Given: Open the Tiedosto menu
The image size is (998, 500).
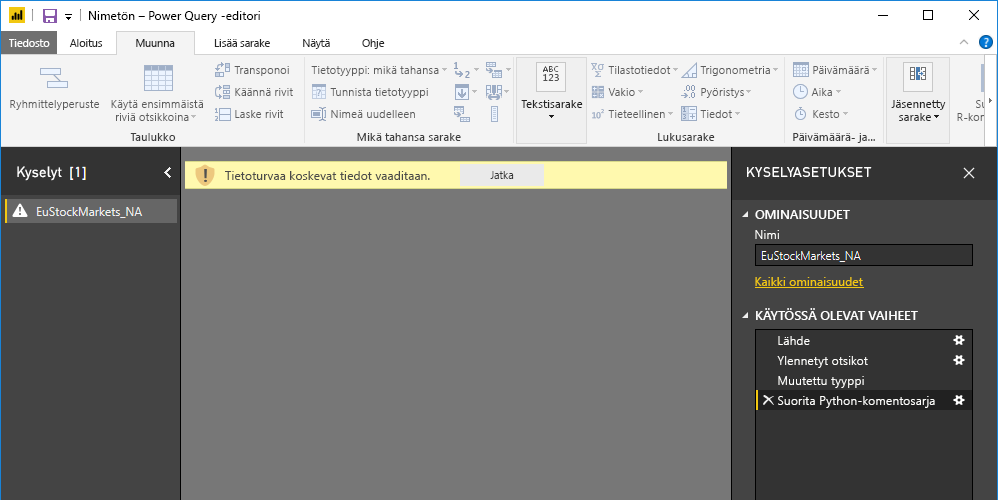Looking at the screenshot, I should (x=29, y=43).
